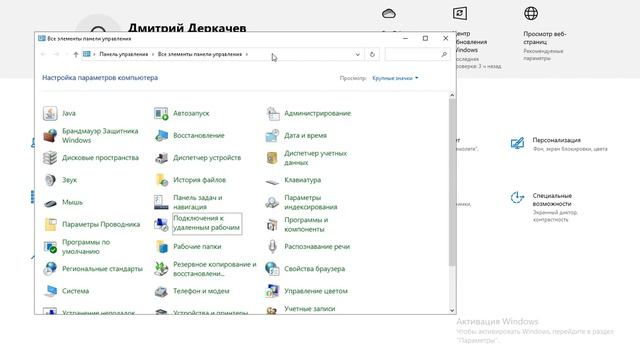Maximize the Control Panel window

point(425,38)
